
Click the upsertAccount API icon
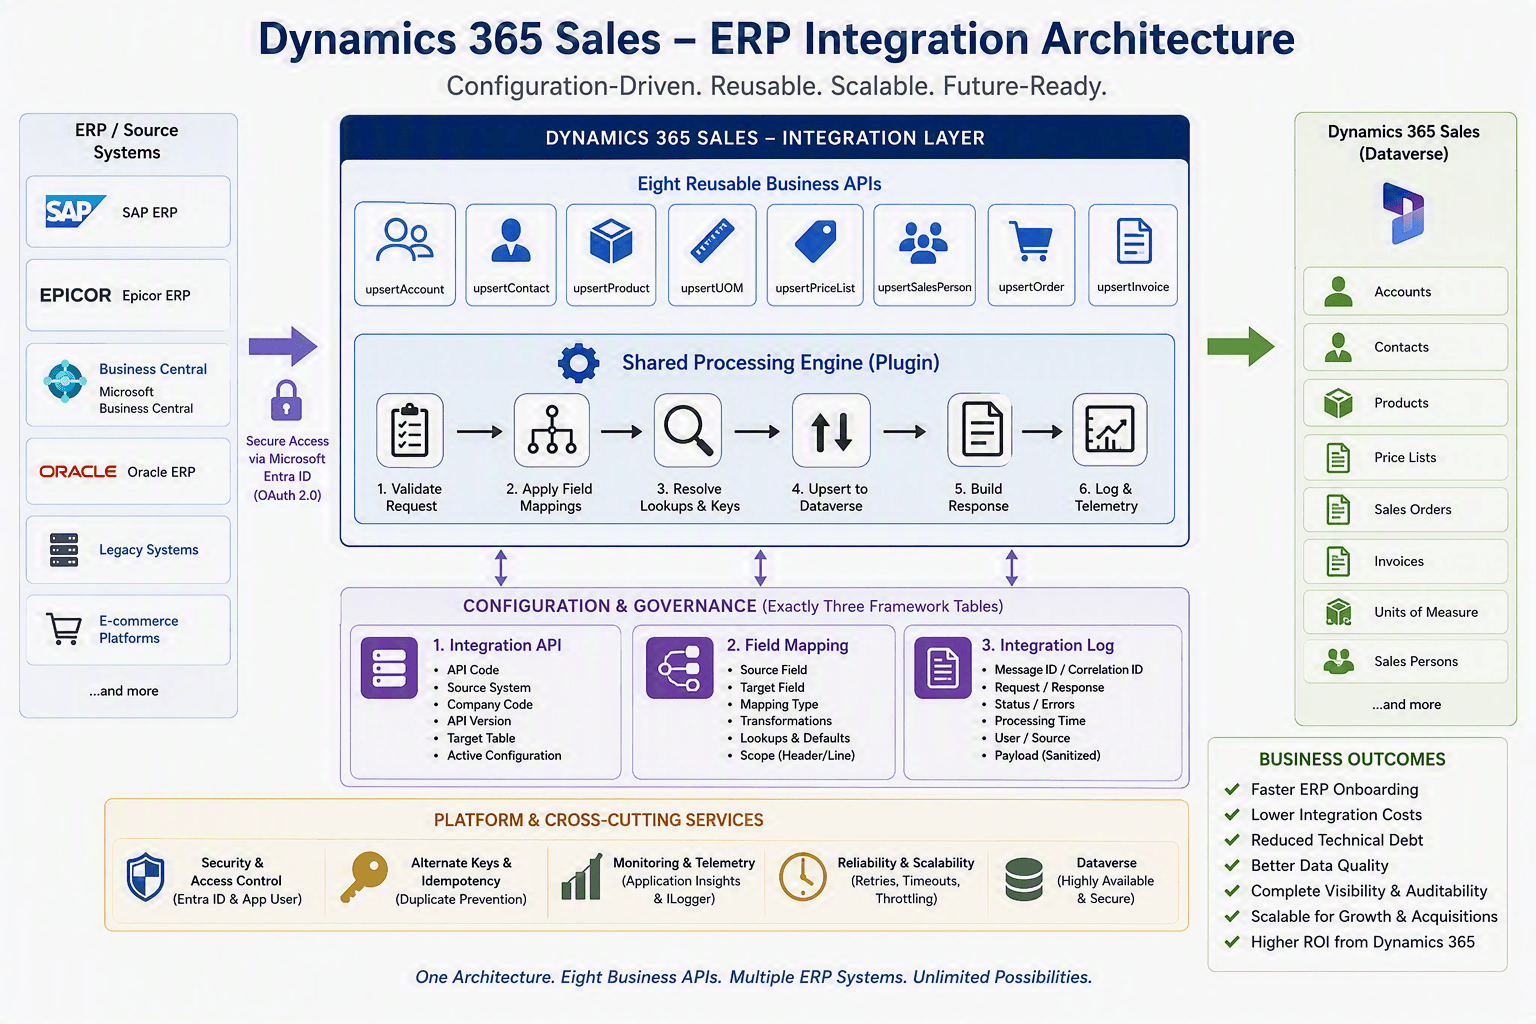click(x=404, y=241)
